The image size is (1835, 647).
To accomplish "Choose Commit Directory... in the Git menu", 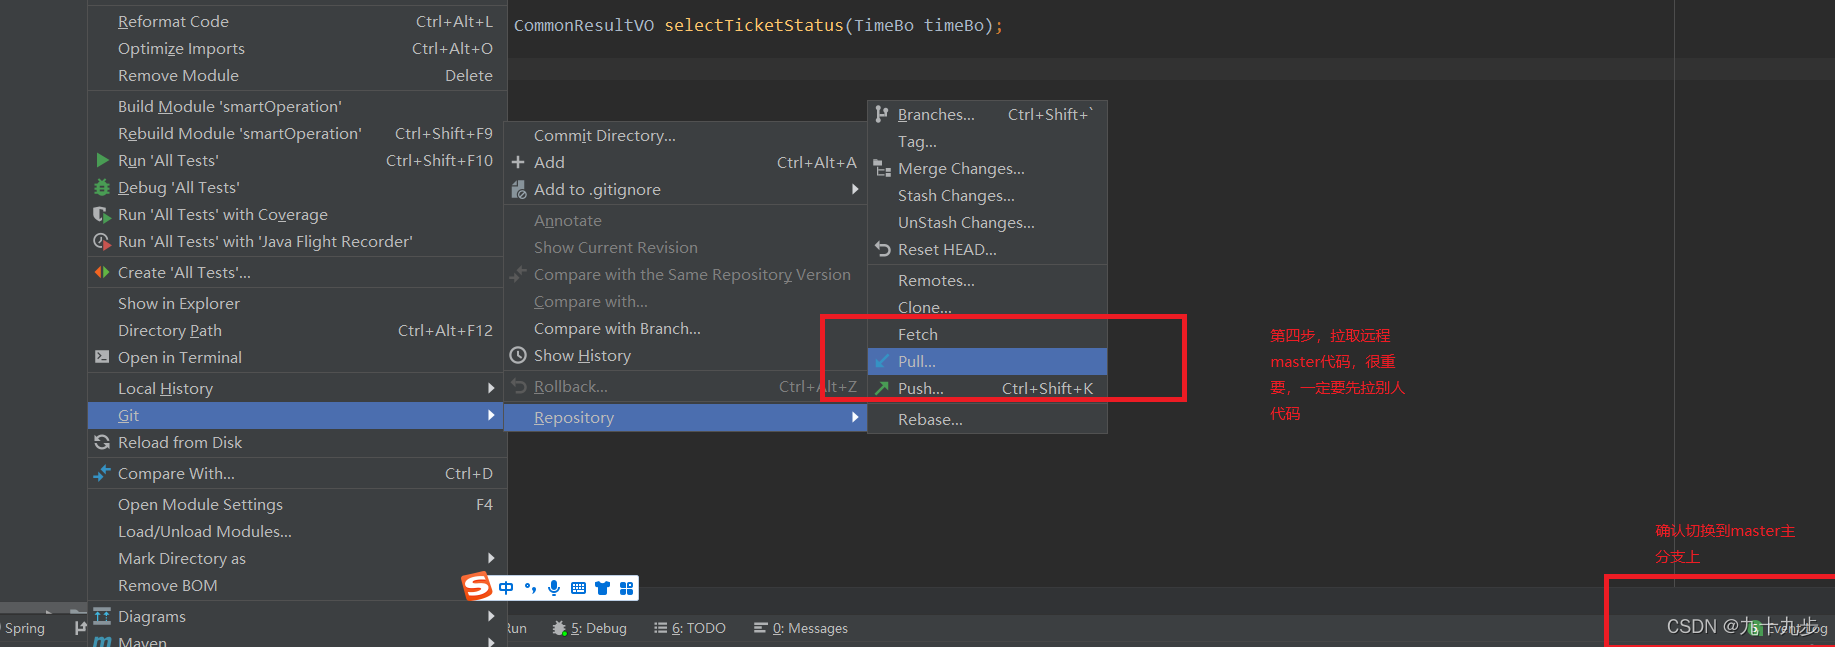I will click(x=685, y=135).
